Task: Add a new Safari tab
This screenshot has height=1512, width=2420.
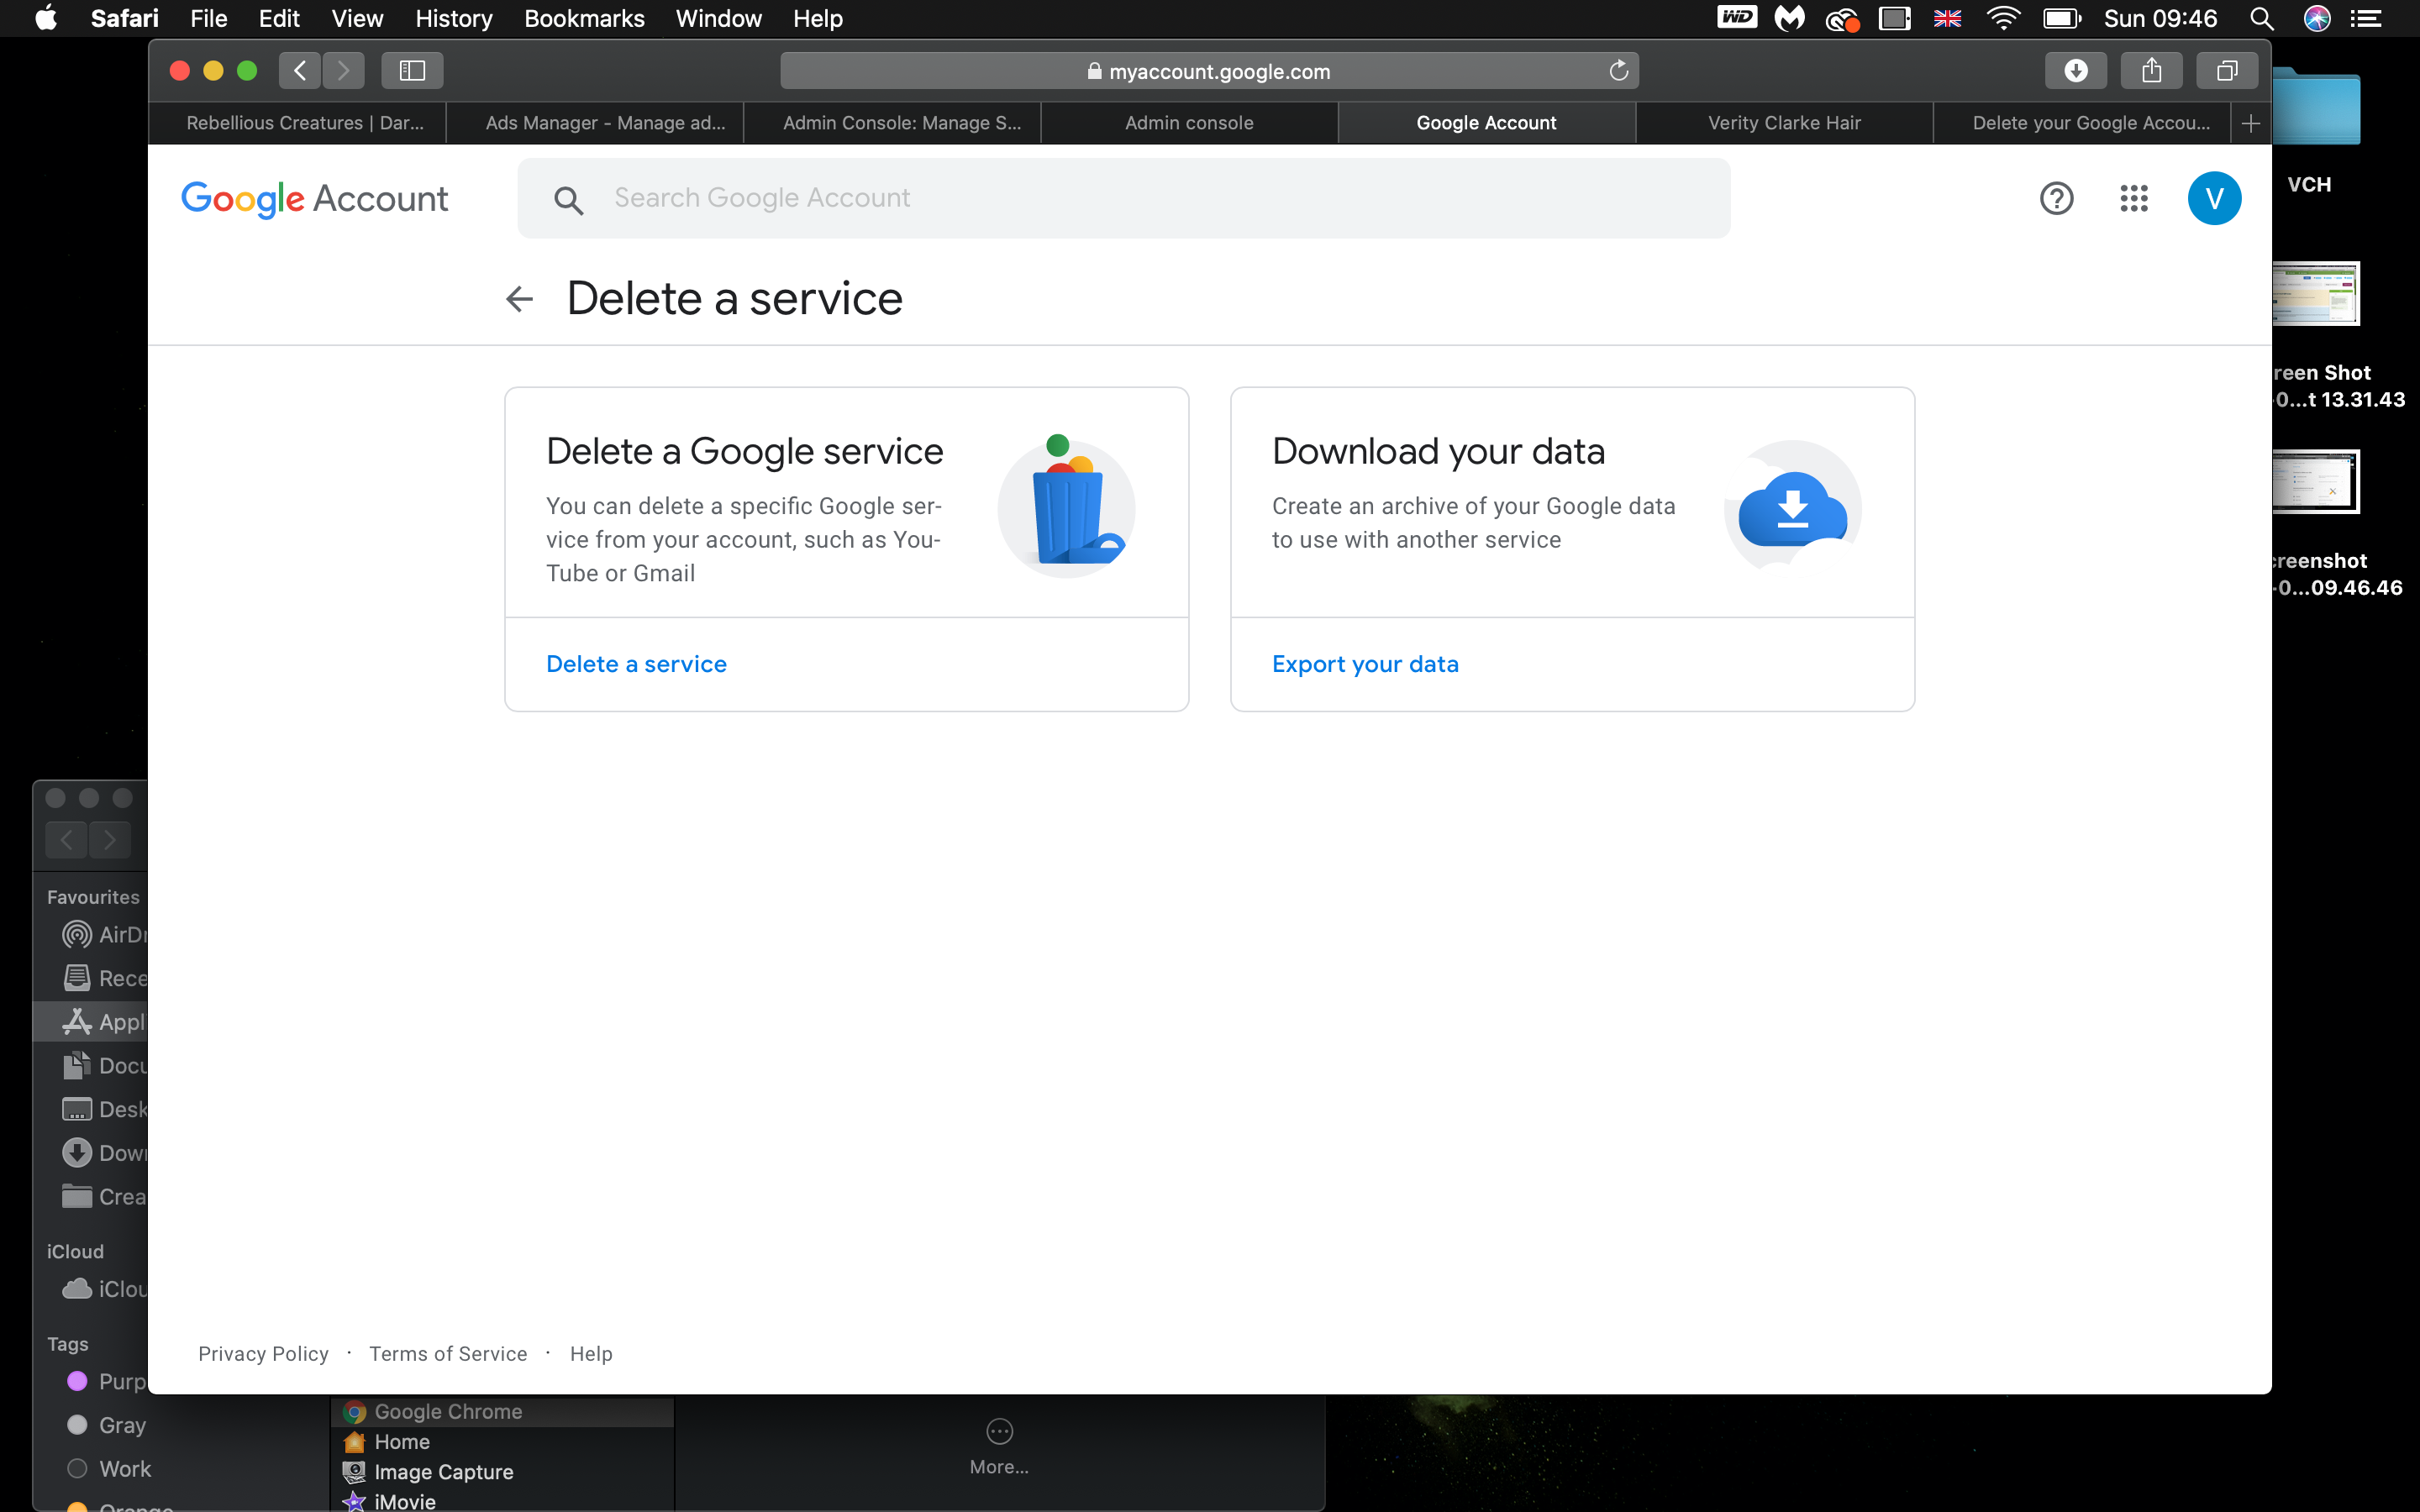Action: click(x=2250, y=123)
